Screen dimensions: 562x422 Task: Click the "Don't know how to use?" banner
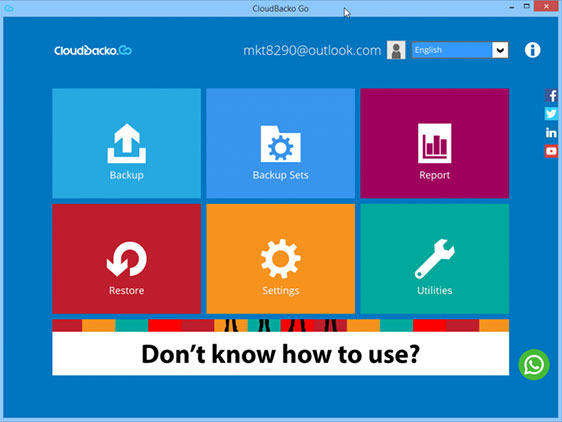(281, 347)
